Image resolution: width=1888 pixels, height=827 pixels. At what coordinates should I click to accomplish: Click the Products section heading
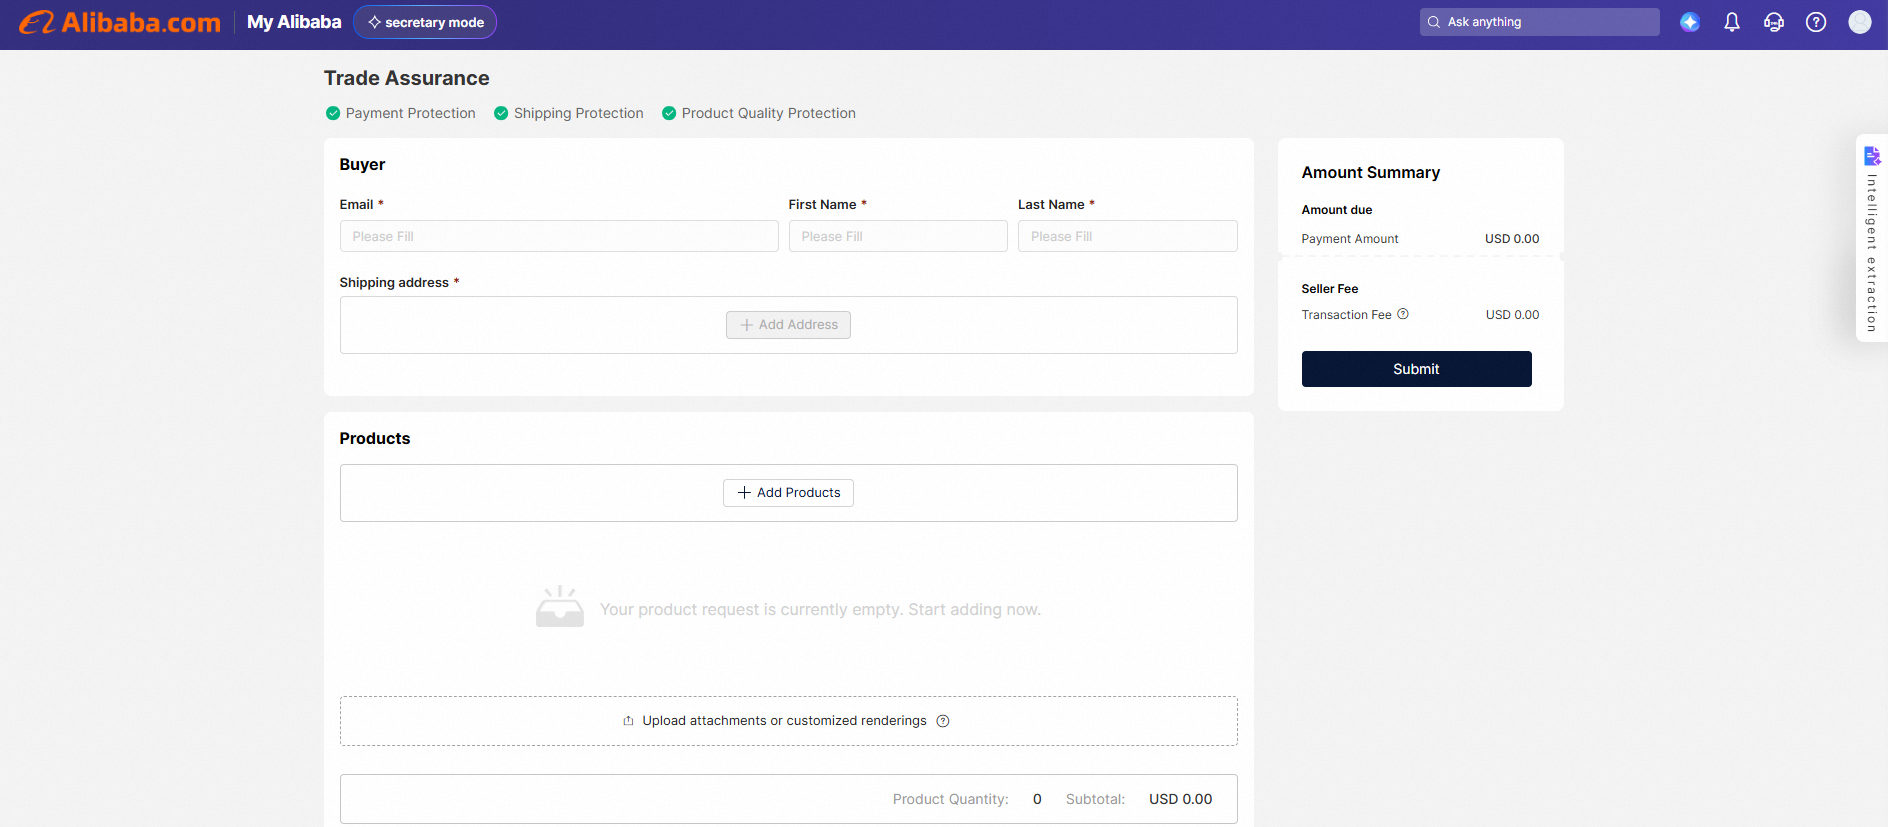tap(375, 439)
